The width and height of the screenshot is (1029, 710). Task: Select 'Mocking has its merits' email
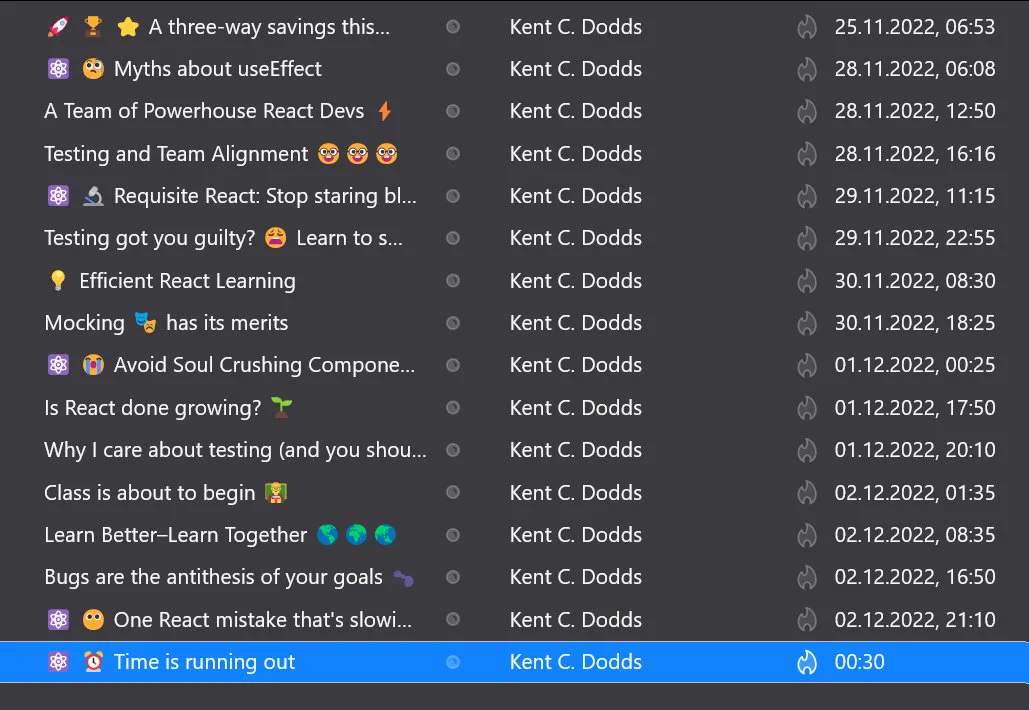point(166,323)
